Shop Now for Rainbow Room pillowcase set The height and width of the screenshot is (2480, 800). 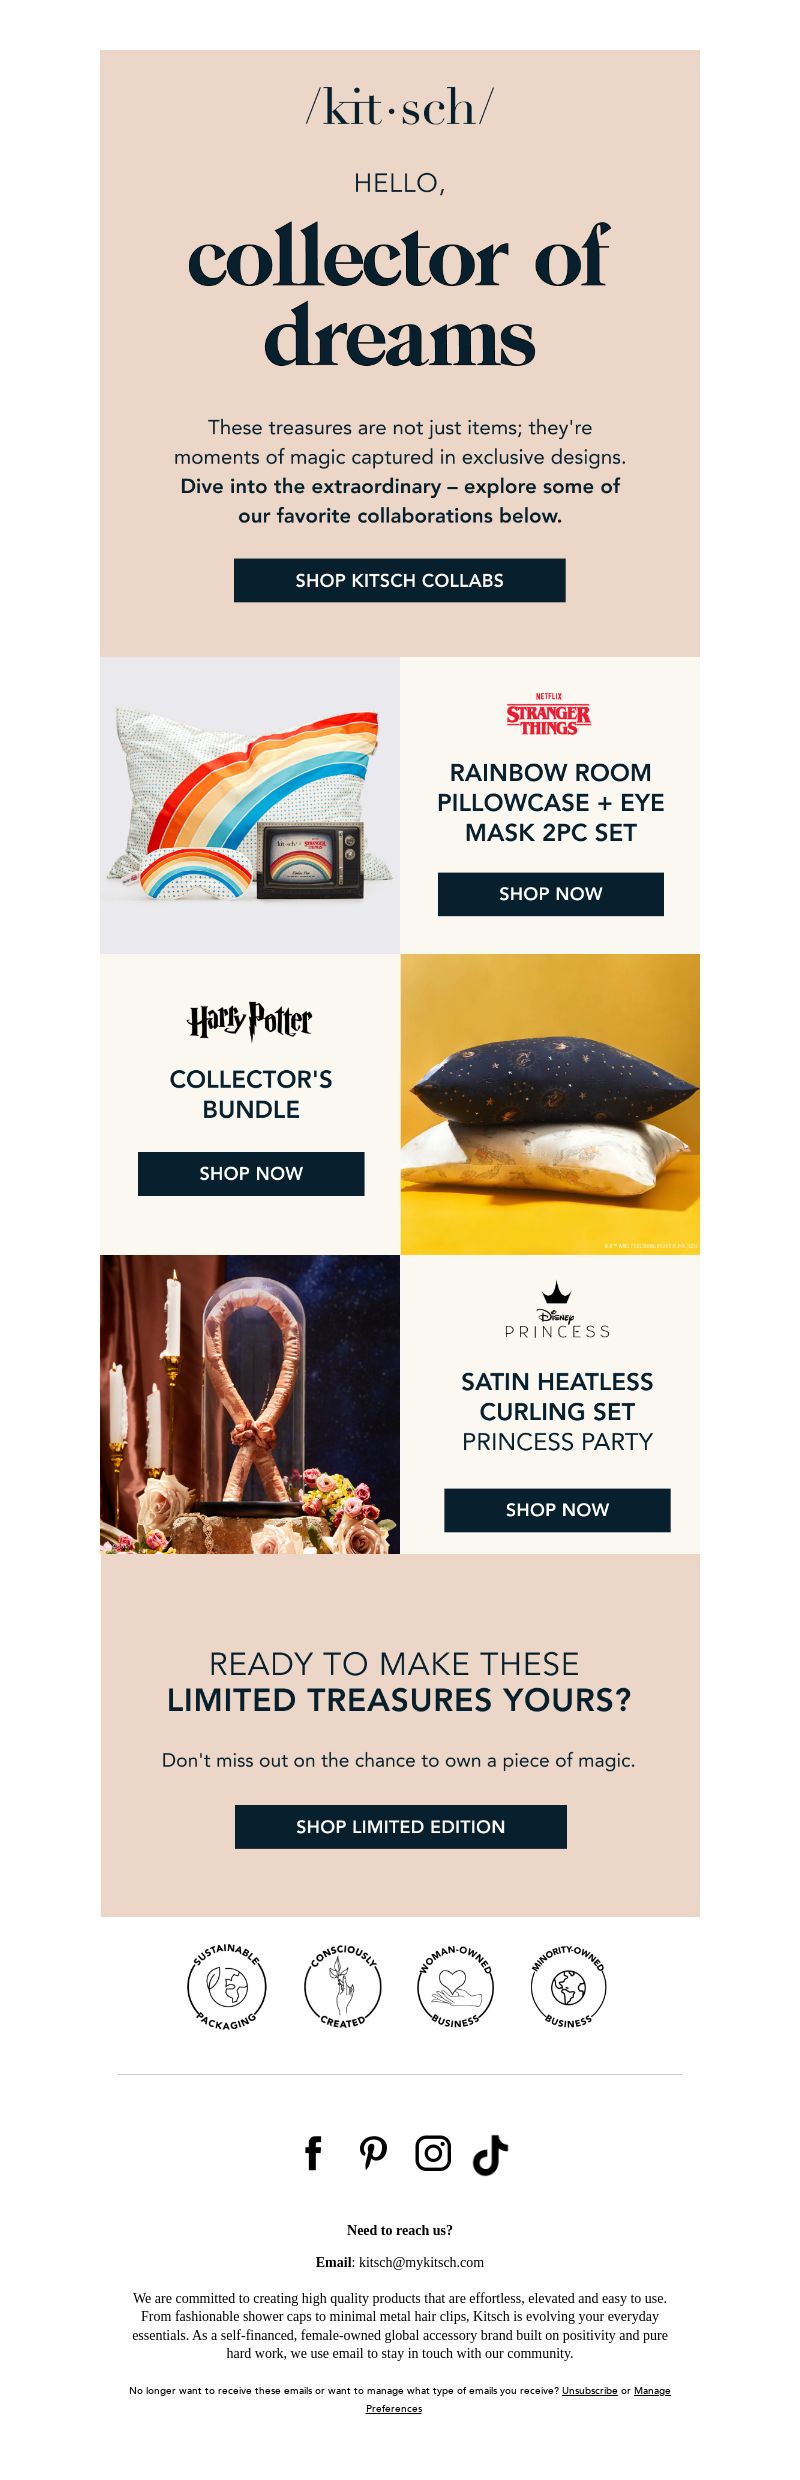[551, 894]
